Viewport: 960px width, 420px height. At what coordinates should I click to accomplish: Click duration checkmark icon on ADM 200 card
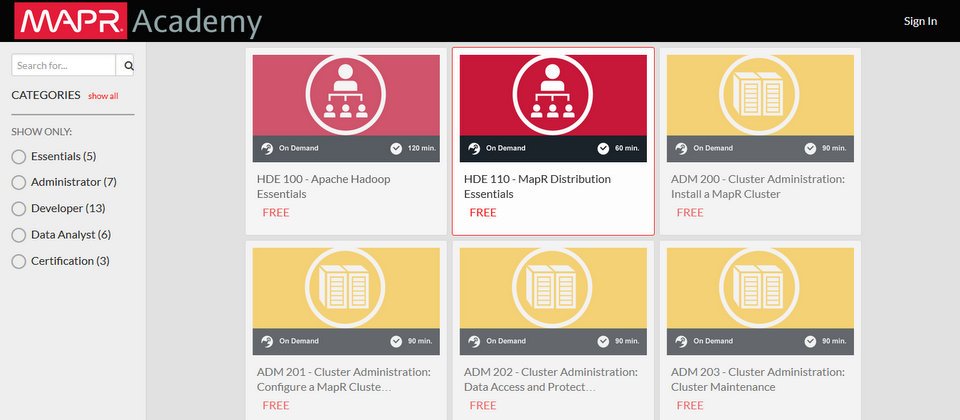point(810,148)
